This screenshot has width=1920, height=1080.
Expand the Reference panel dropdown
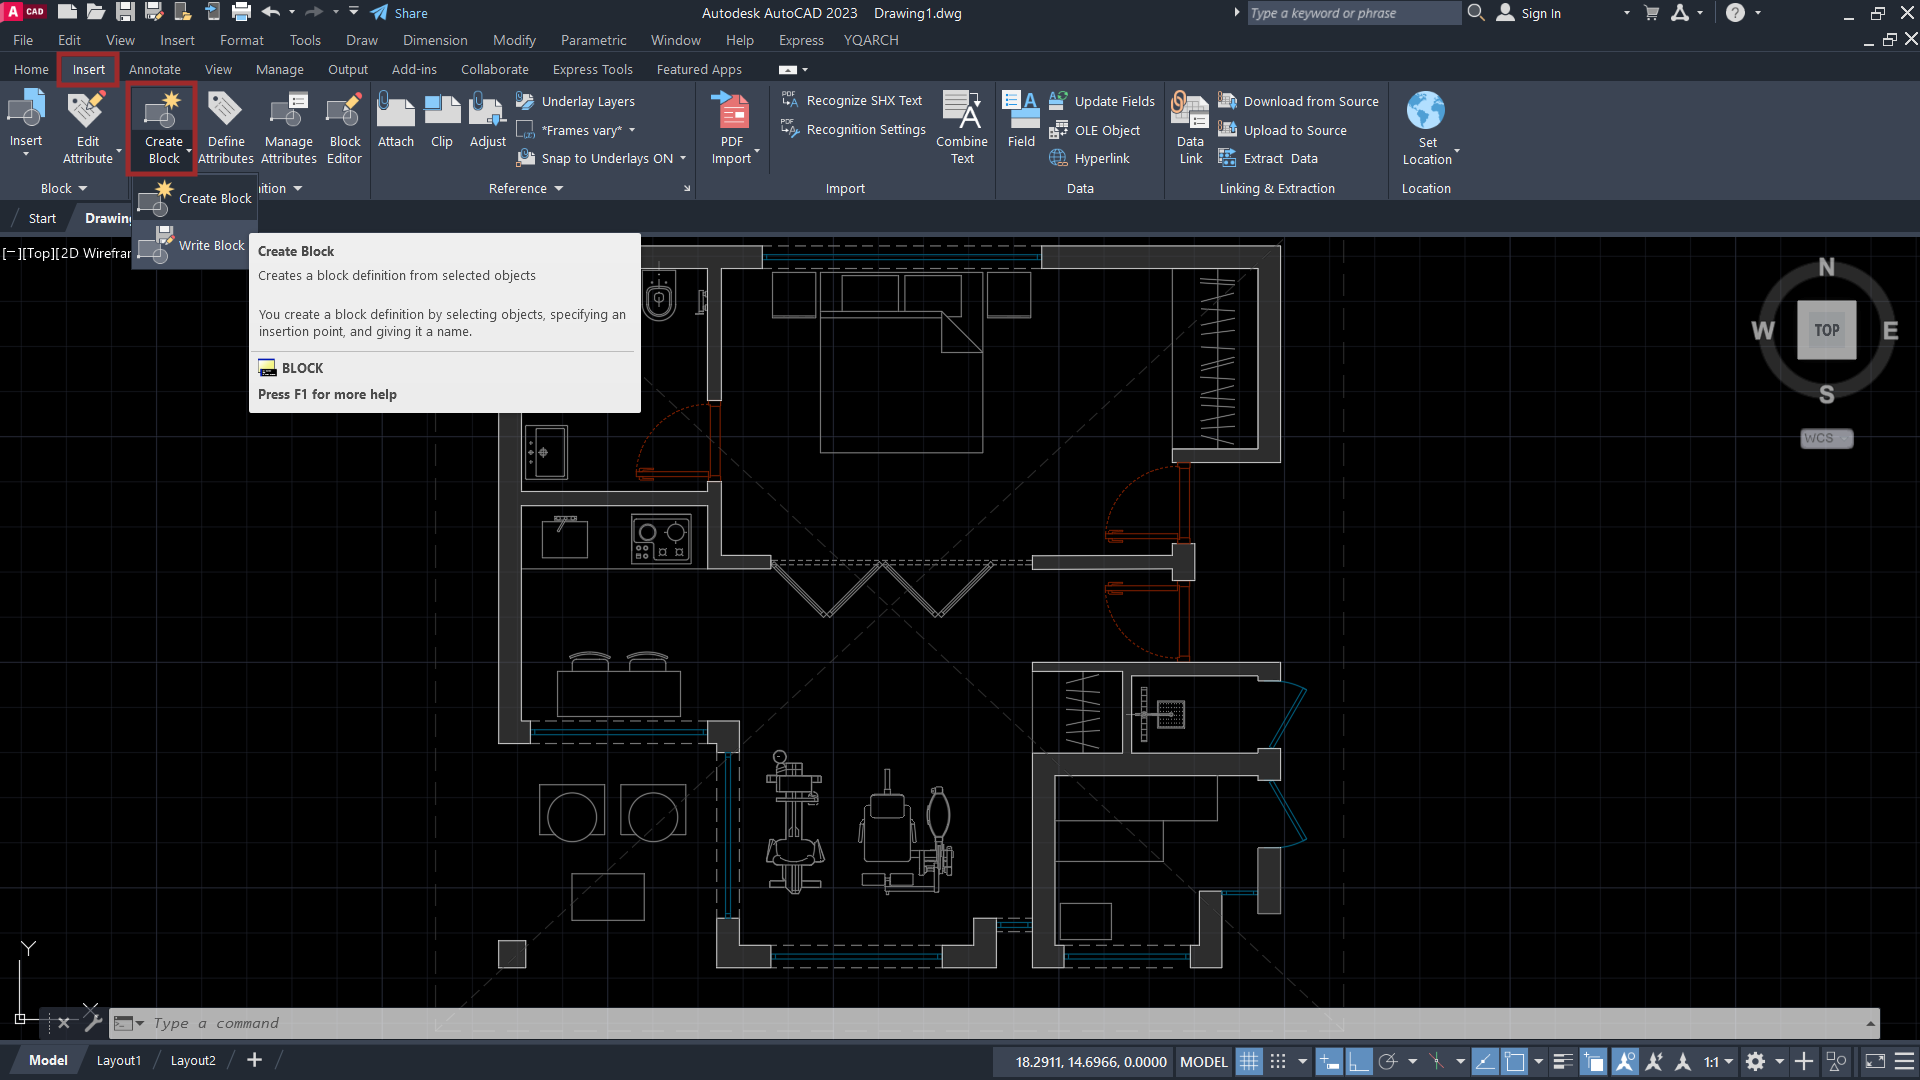tap(526, 188)
